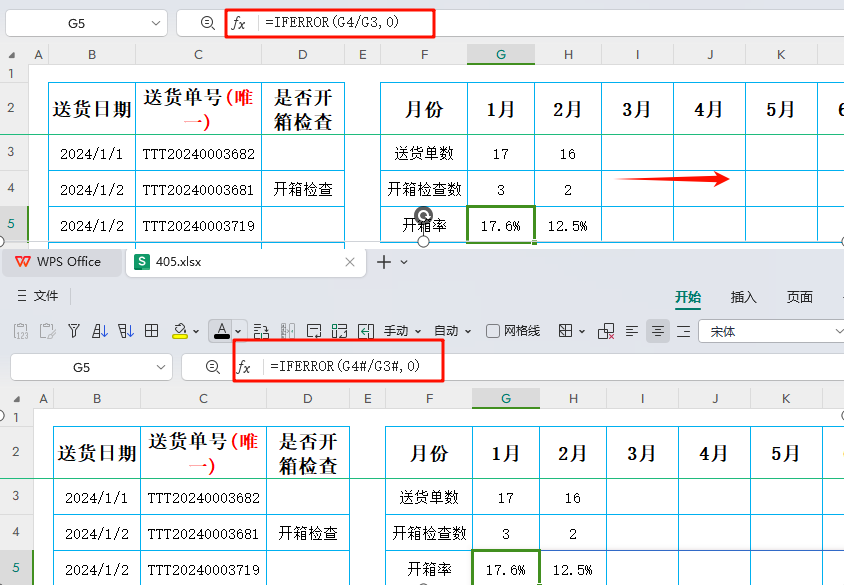Click the select-all corner in the upper sheet
Image resolution: width=844 pixels, height=585 pixels.
tap(12, 55)
